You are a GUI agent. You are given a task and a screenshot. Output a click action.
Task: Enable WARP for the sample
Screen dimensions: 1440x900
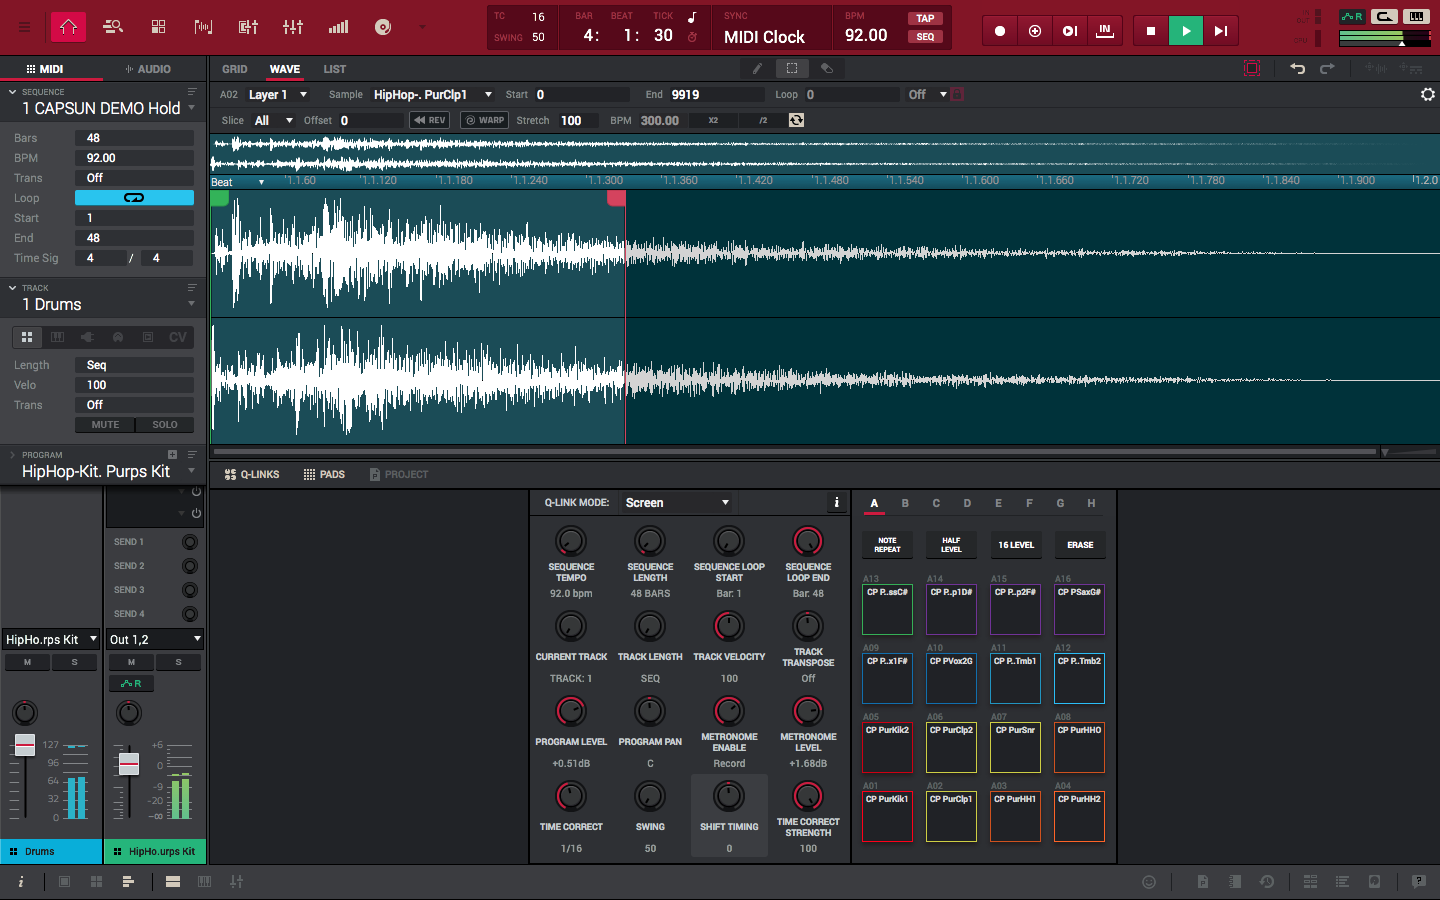(x=484, y=119)
